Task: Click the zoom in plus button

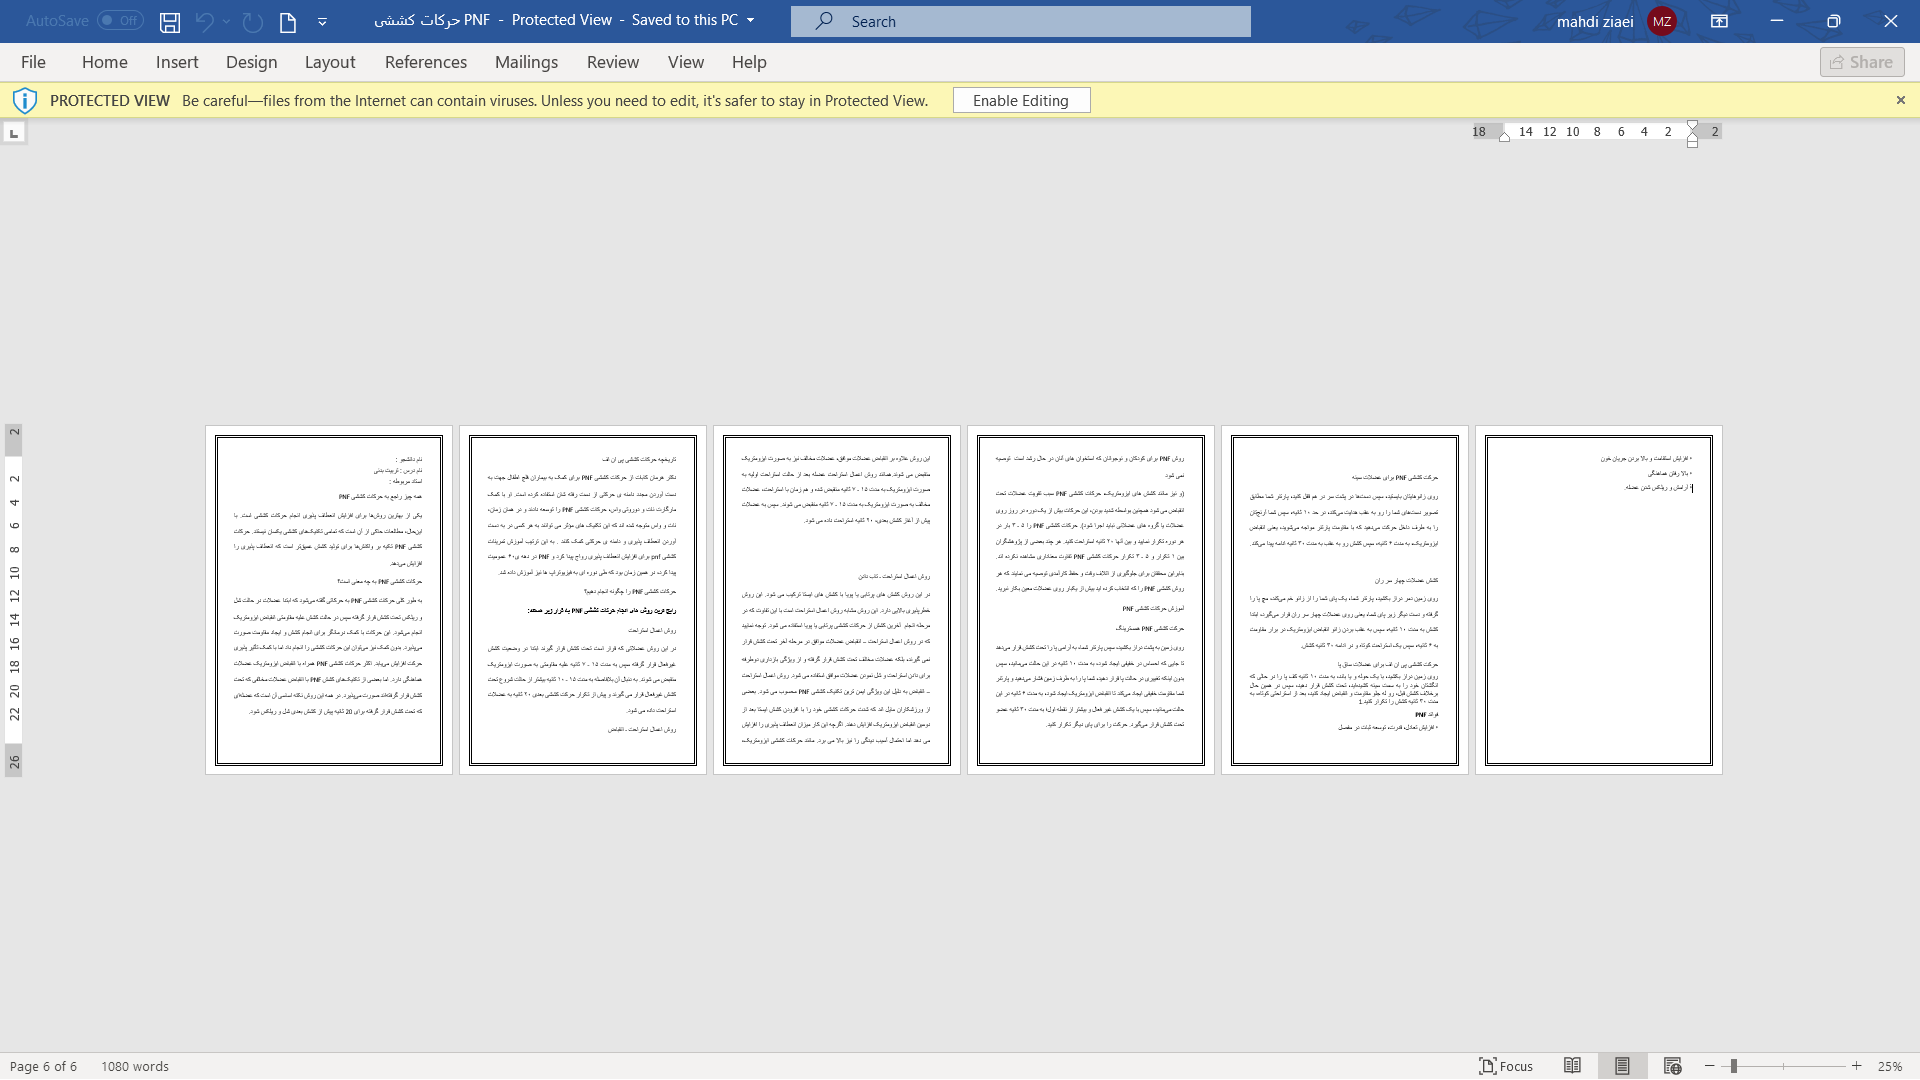Action: (x=1857, y=1066)
